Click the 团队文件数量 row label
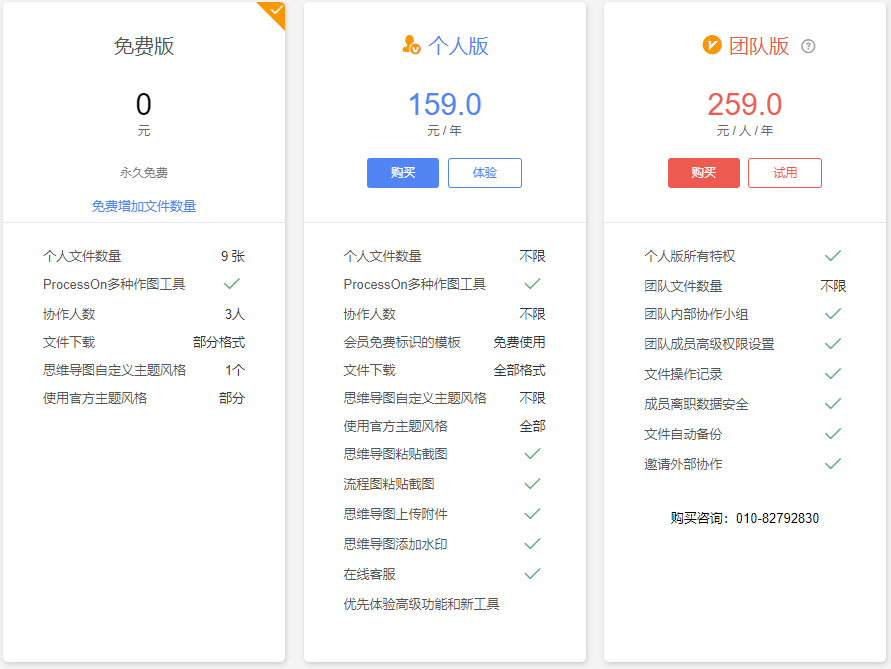The width and height of the screenshot is (891, 669). coord(683,286)
